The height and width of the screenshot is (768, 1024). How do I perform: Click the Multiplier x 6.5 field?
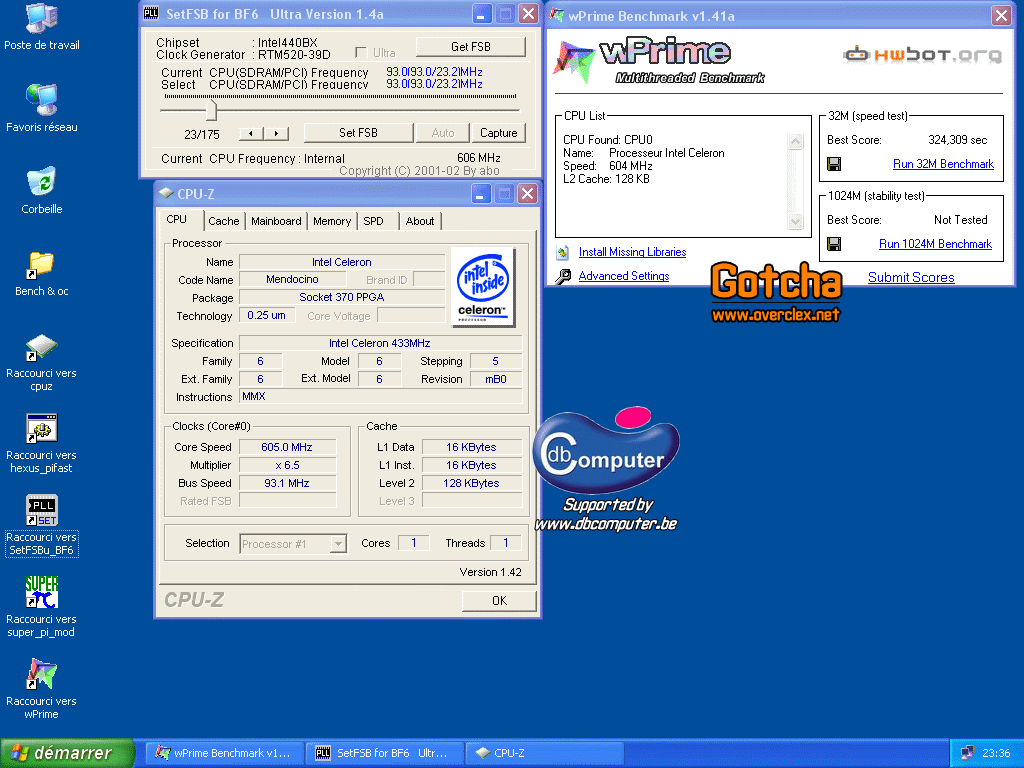287,465
